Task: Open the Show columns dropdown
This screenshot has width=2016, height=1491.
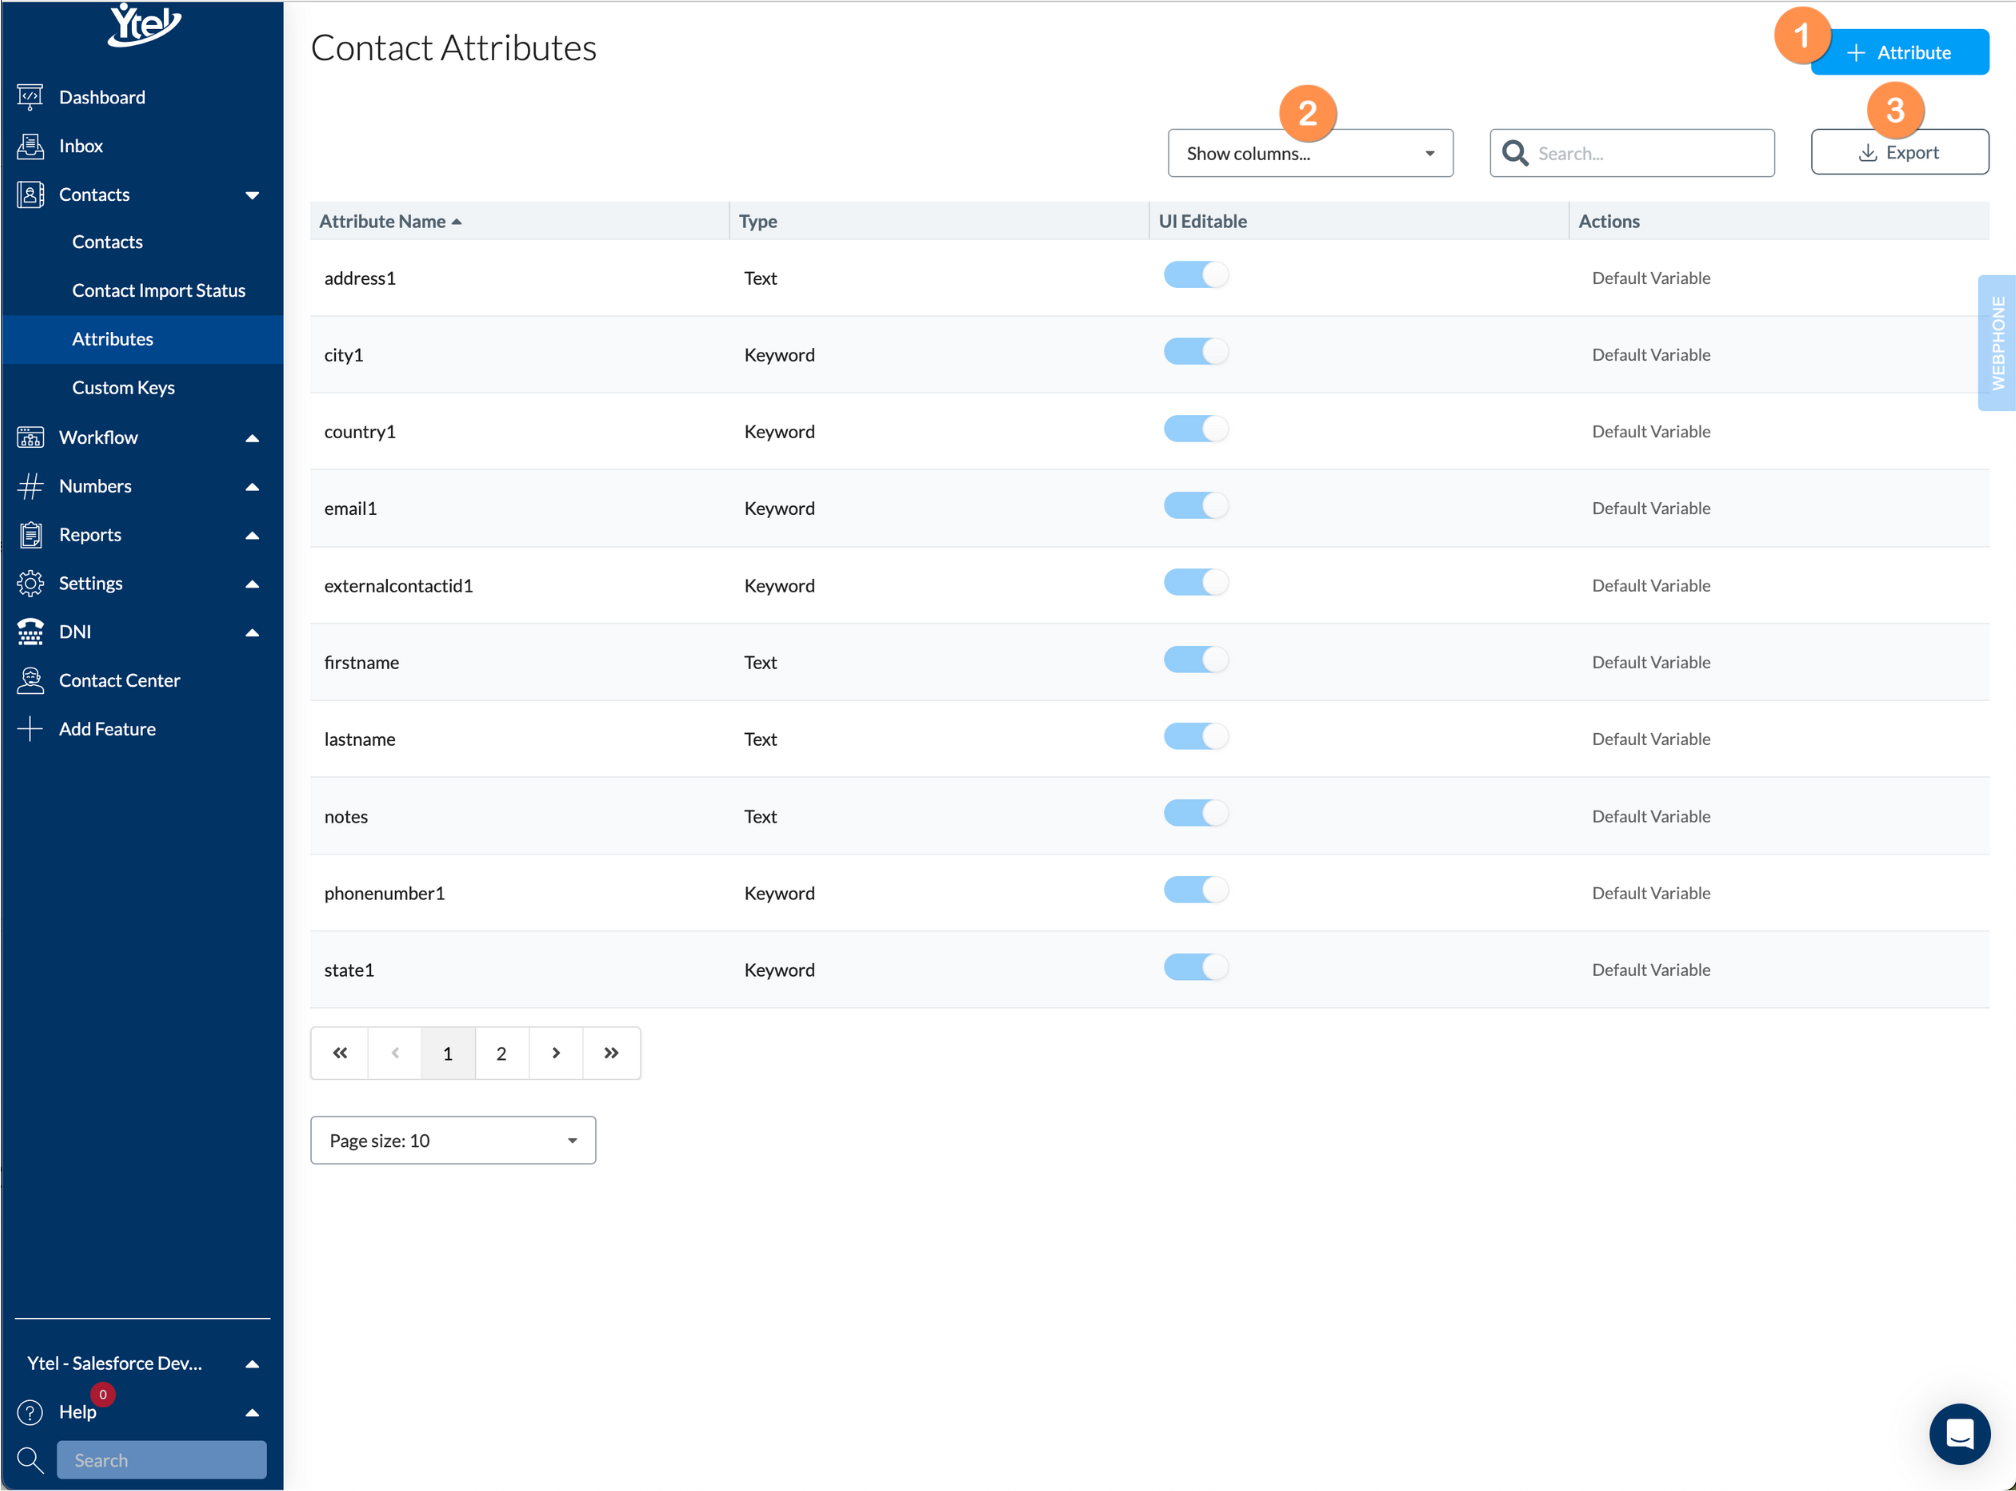Action: click(x=1309, y=153)
